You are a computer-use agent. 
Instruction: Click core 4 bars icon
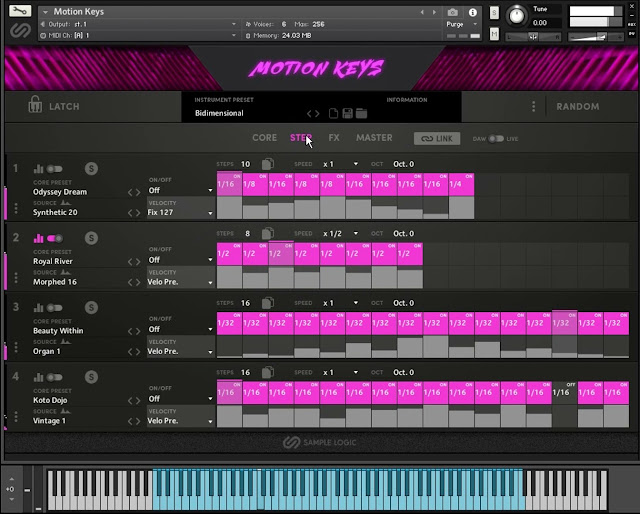(x=38, y=377)
